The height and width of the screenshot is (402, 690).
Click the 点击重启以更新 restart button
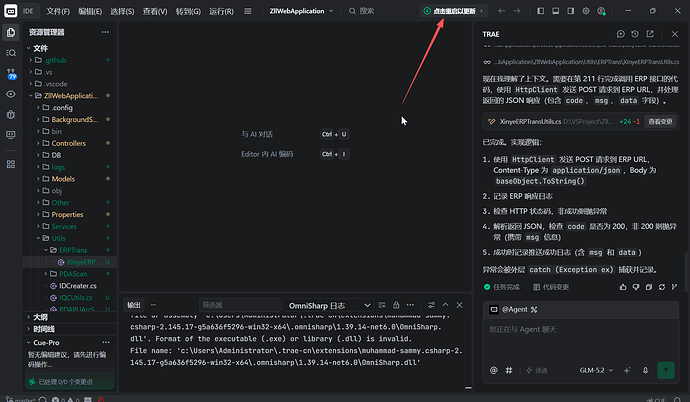coord(454,11)
